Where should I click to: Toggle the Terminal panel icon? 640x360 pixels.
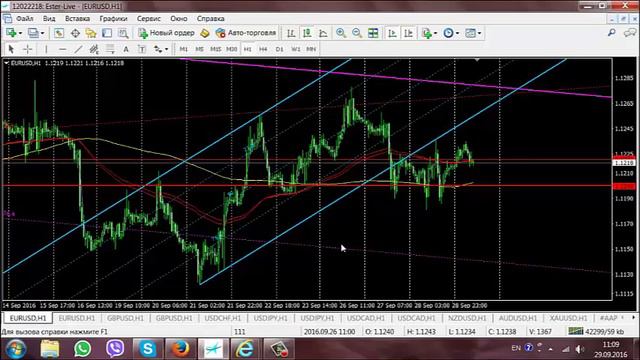(x=107, y=33)
